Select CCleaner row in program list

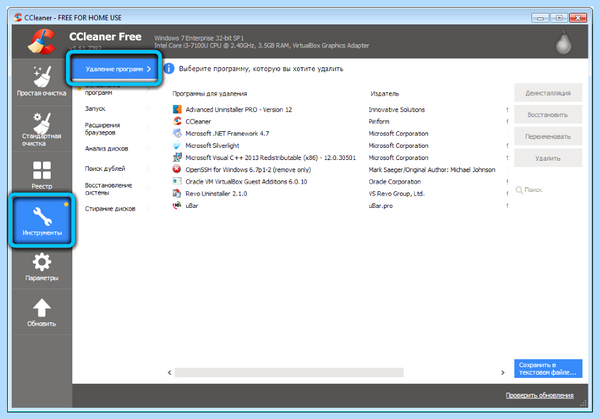pos(340,121)
